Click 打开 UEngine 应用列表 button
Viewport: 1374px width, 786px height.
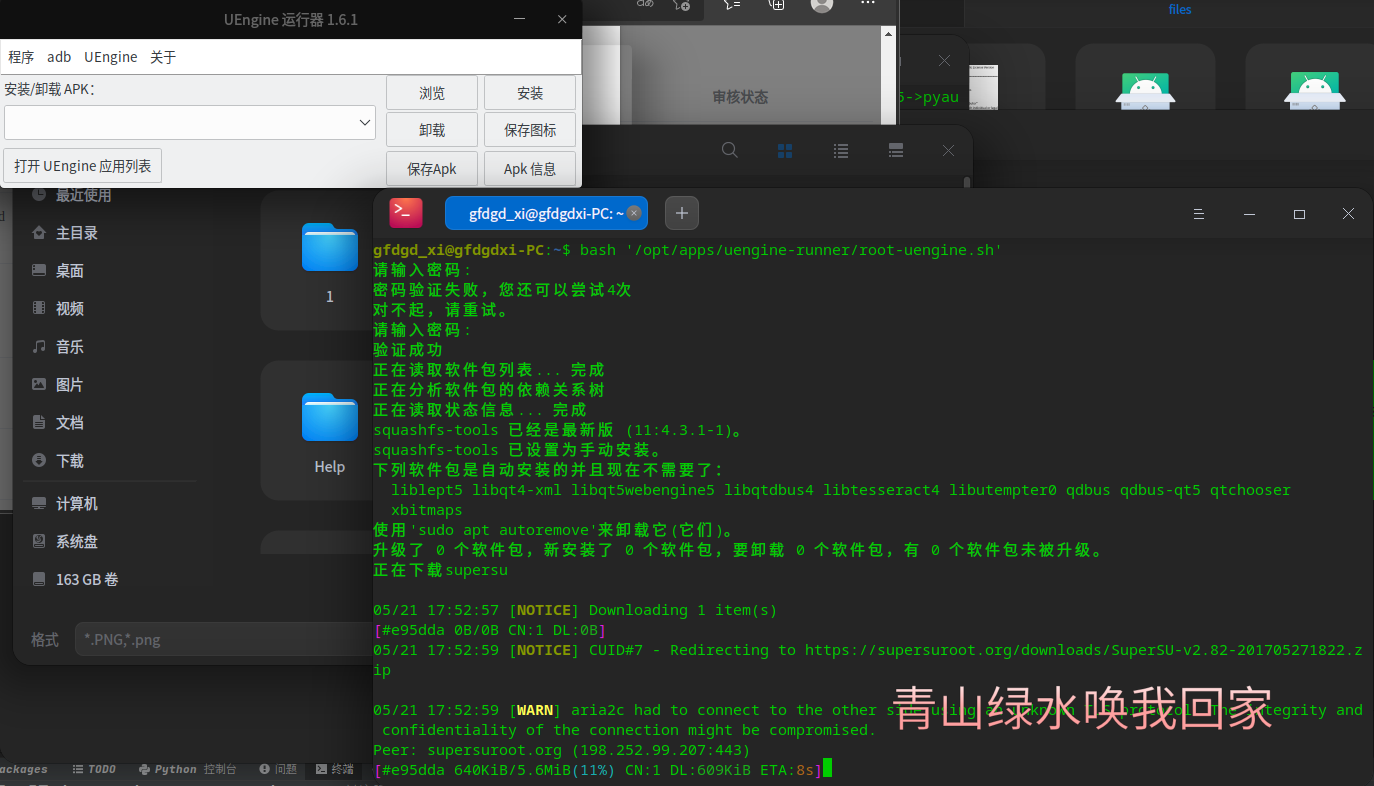[83, 166]
